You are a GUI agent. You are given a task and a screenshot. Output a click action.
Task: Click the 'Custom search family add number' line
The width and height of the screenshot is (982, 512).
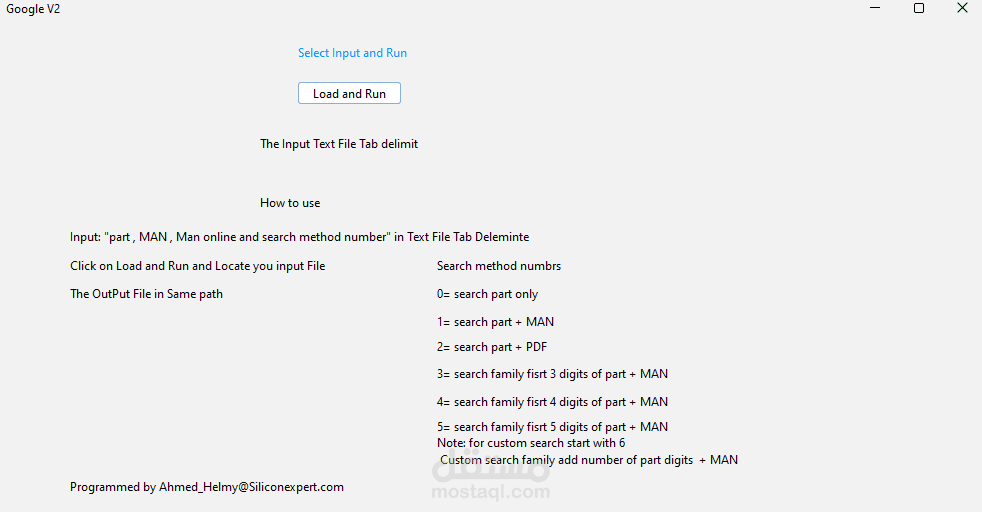pyautogui.click(x=589, y=460)
